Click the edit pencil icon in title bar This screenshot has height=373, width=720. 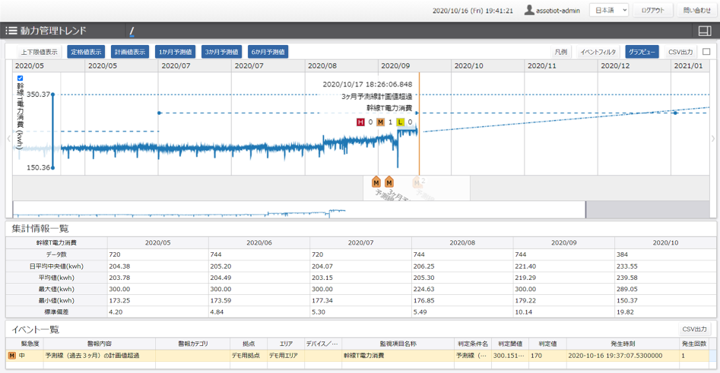tap(132, 32)
